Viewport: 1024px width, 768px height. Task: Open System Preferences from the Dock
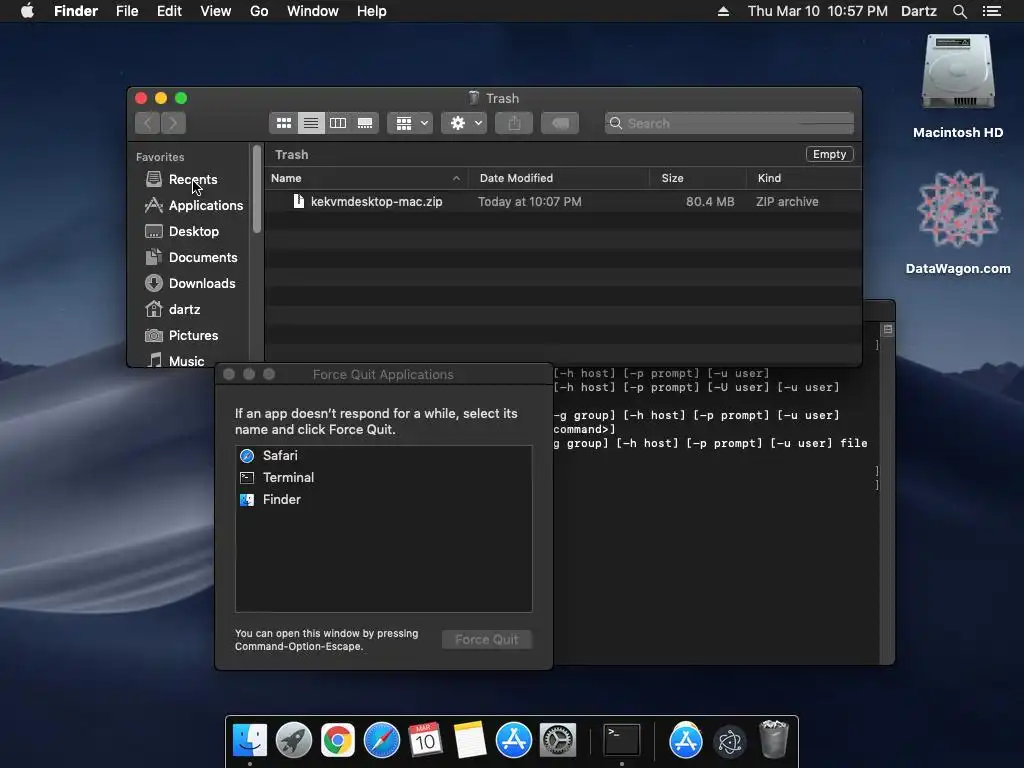[558, 741]
